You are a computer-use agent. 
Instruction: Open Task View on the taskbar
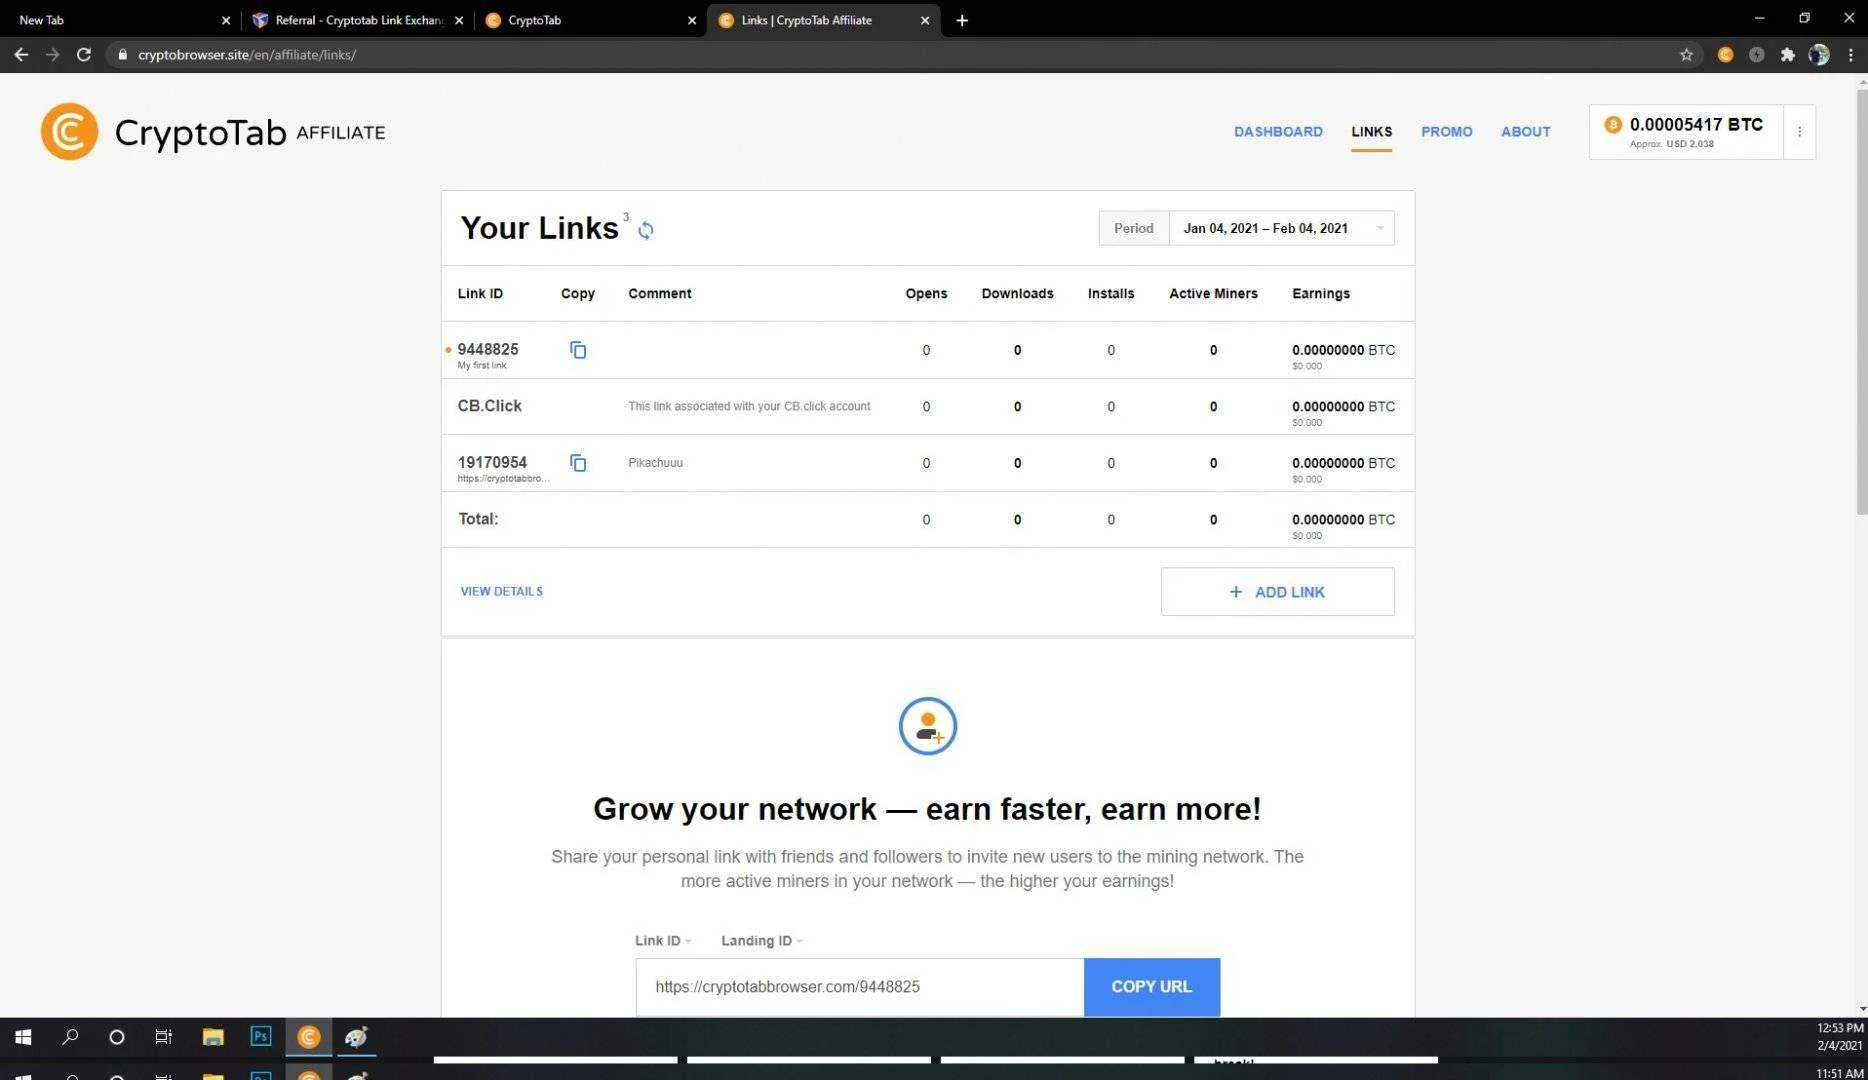tap(164, 1037)
